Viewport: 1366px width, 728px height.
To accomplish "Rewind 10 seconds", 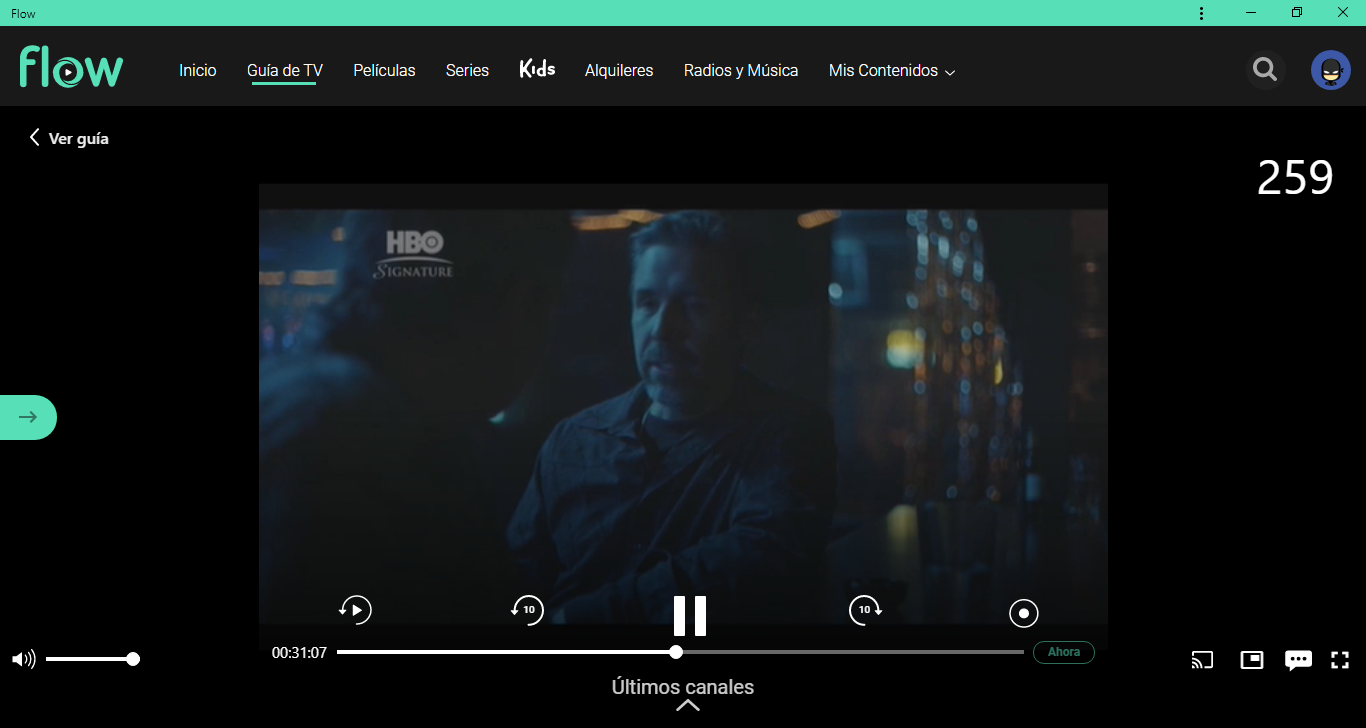I will [x=527, y=609].
